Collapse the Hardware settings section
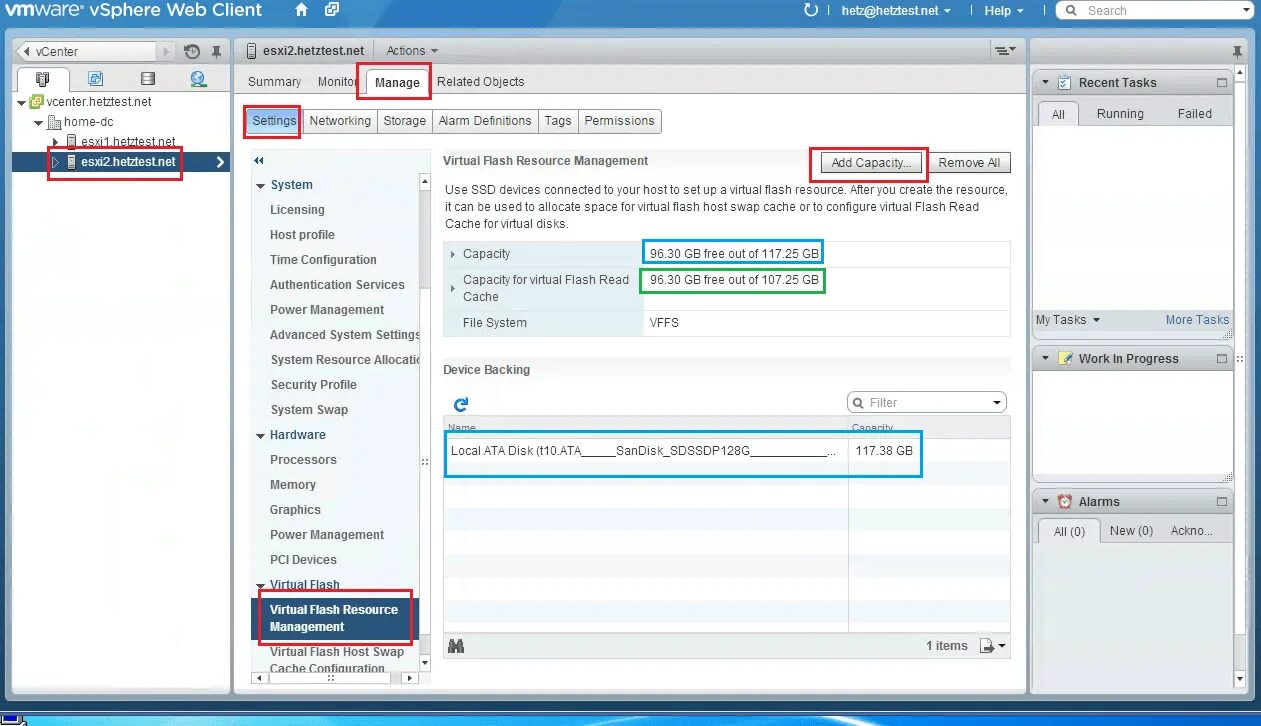The image size is (1261, 726). point(261,435)
